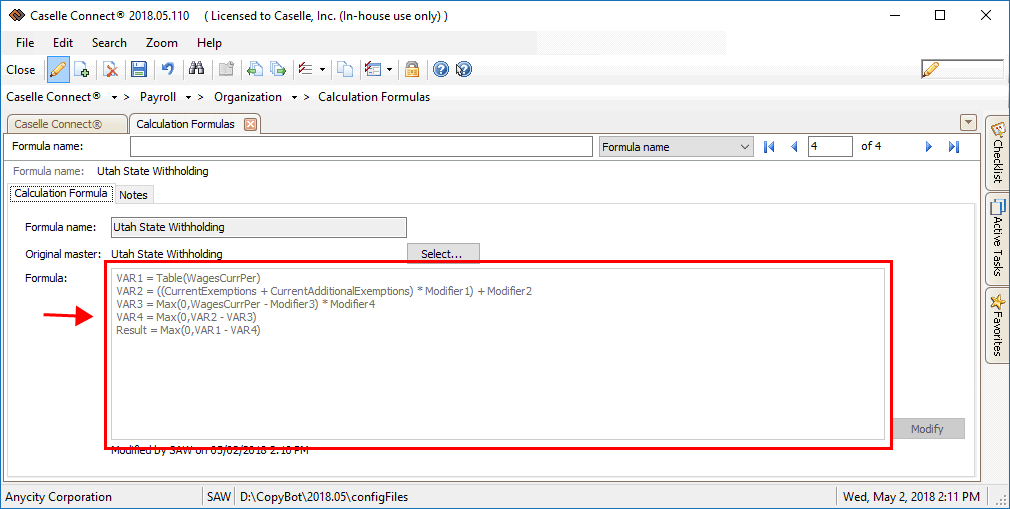Viewport: 1010px width, 509px height.
Task: Close the Calculation Formulas tab
Action: click(251, 124)
